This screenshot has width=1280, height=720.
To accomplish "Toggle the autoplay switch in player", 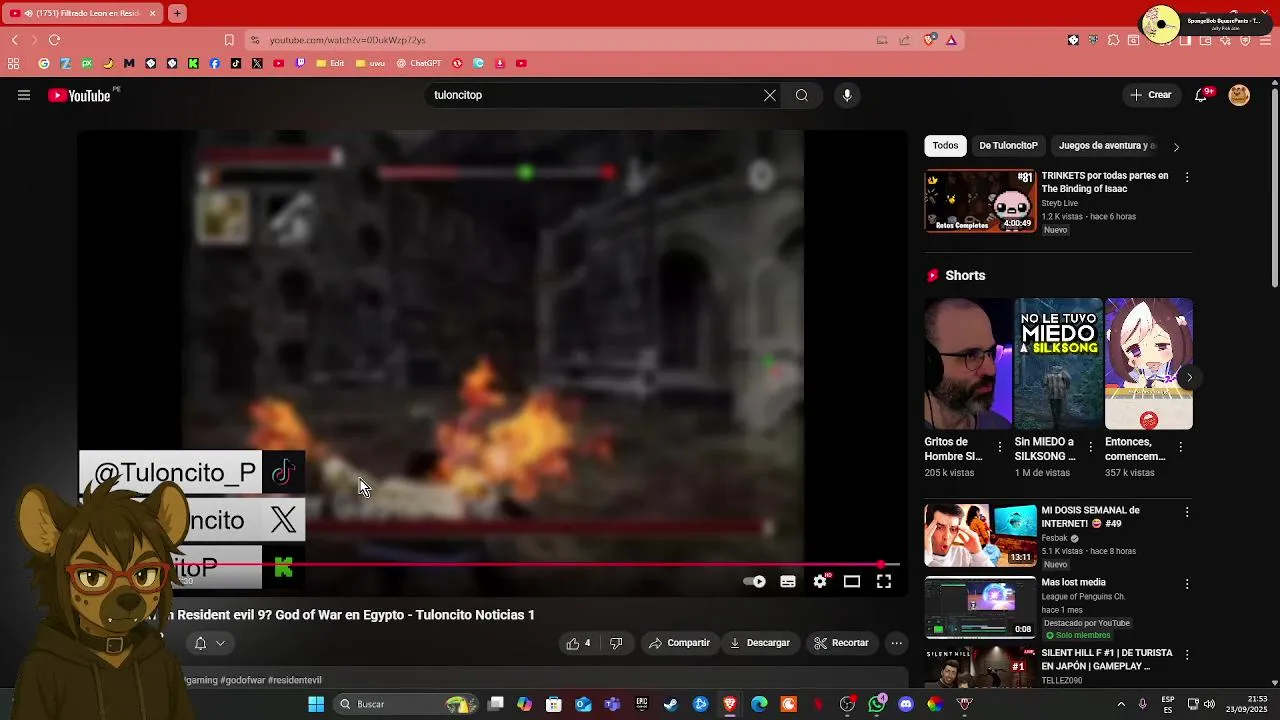I will click(755, 581).
